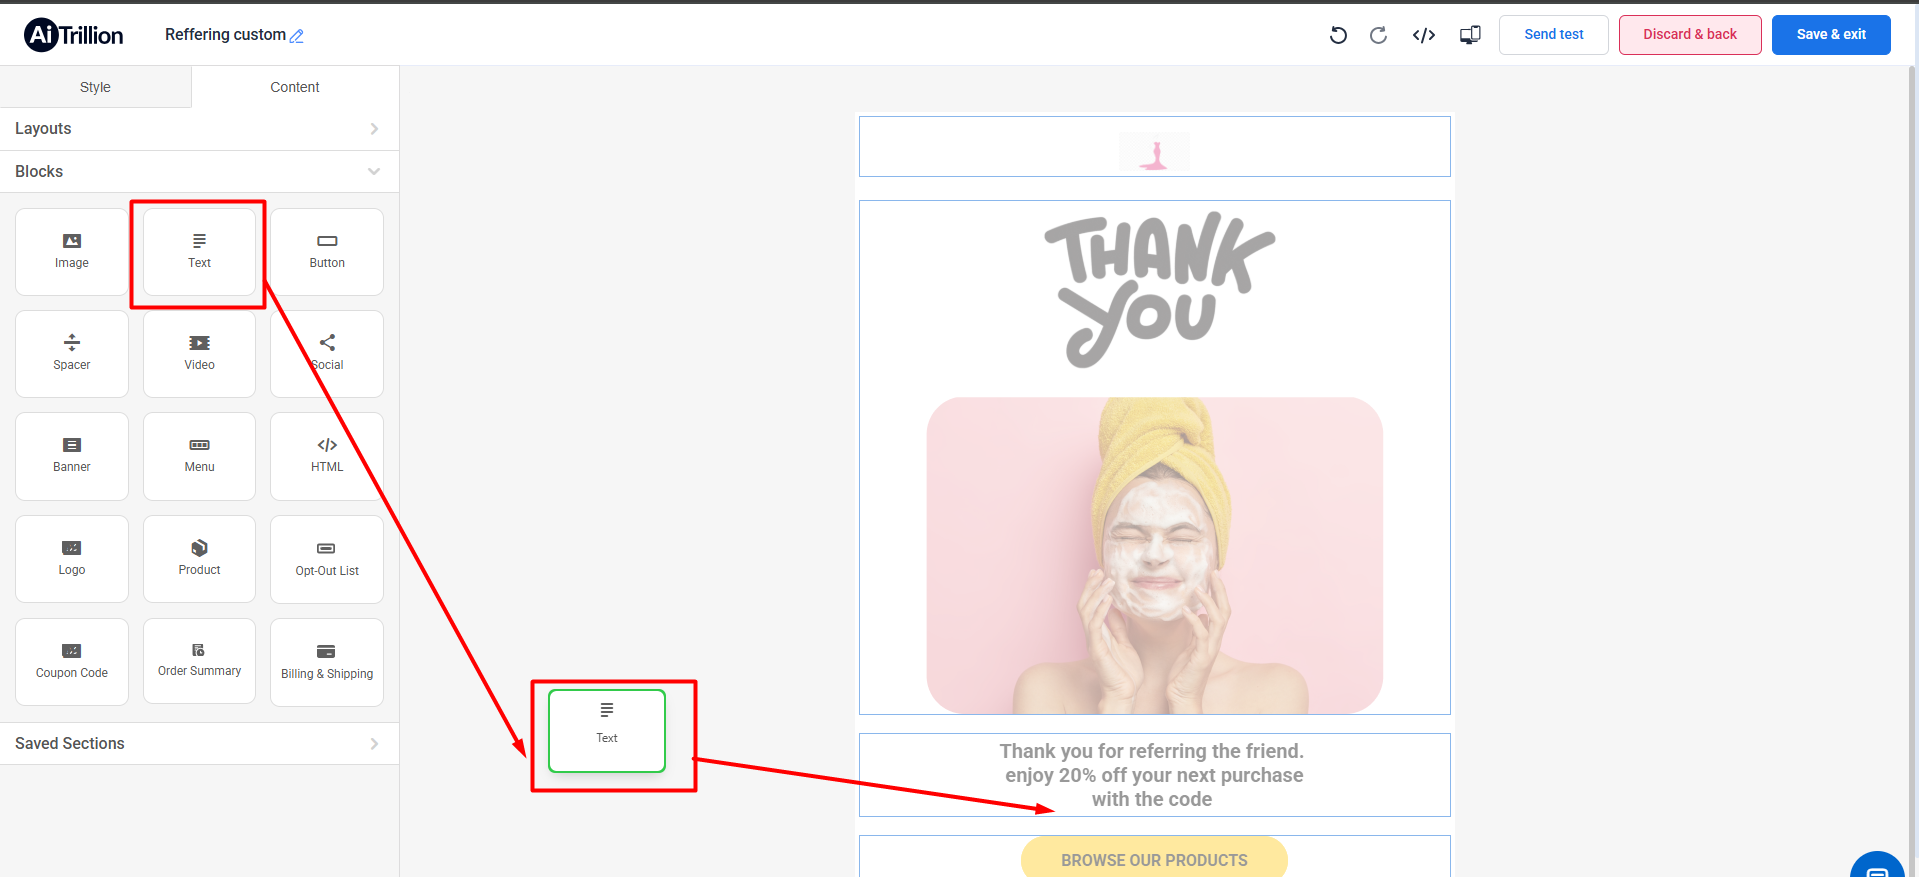Expand the Layouts section
The height and width of the screenshot is (877, 1919).
(x=199, y=129)
